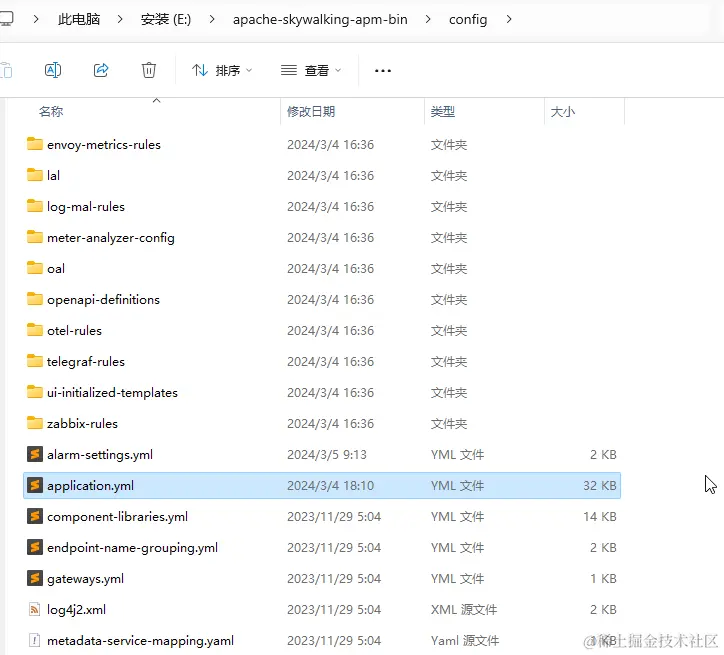Viewport: 724px width, 655px height.
Task: Select file name oal
Action: (56, 269)
